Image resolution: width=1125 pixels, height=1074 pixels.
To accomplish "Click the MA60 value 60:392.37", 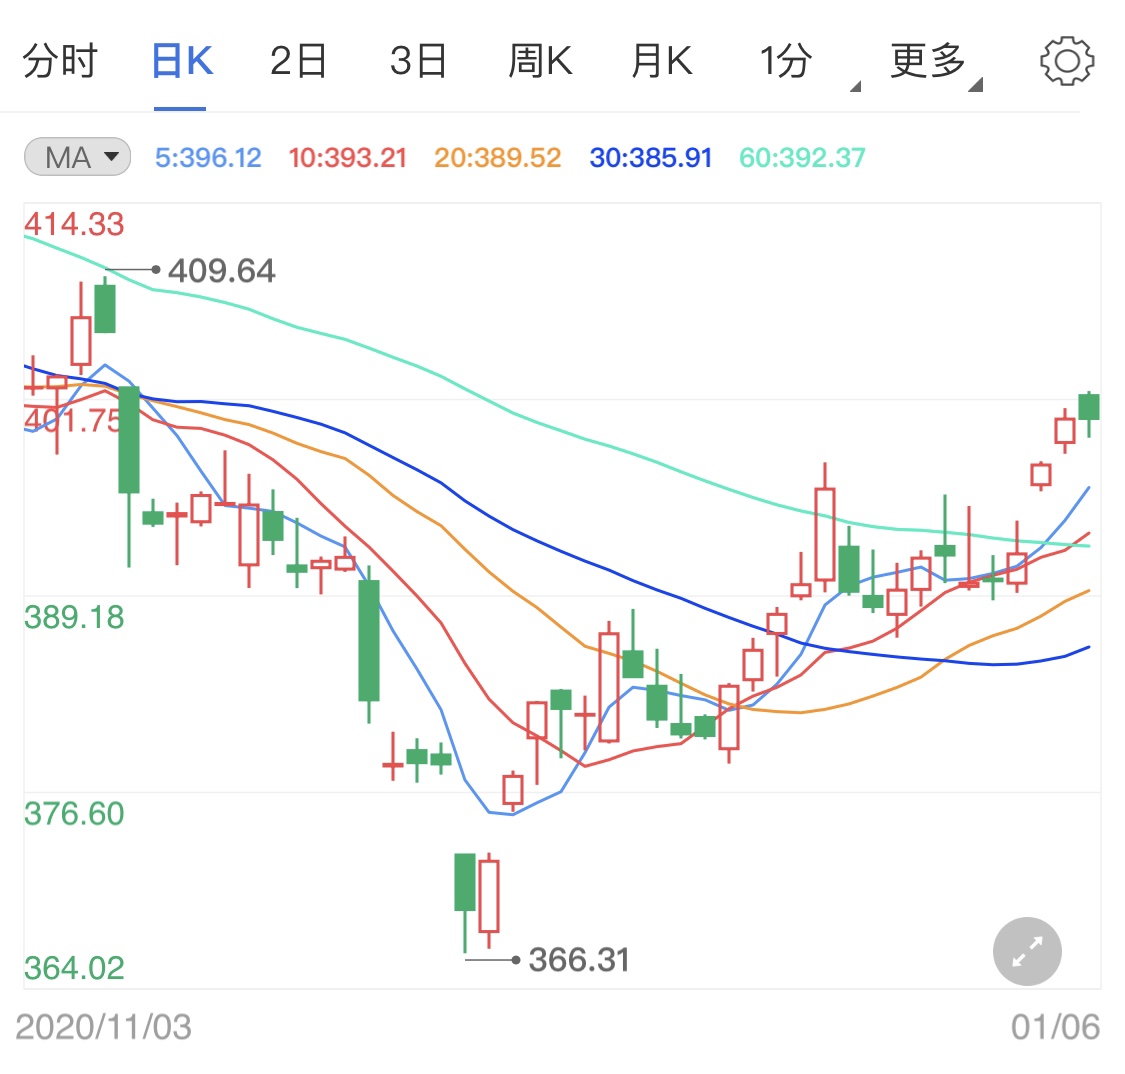I will pyautogui.click(x=802, y=158).
